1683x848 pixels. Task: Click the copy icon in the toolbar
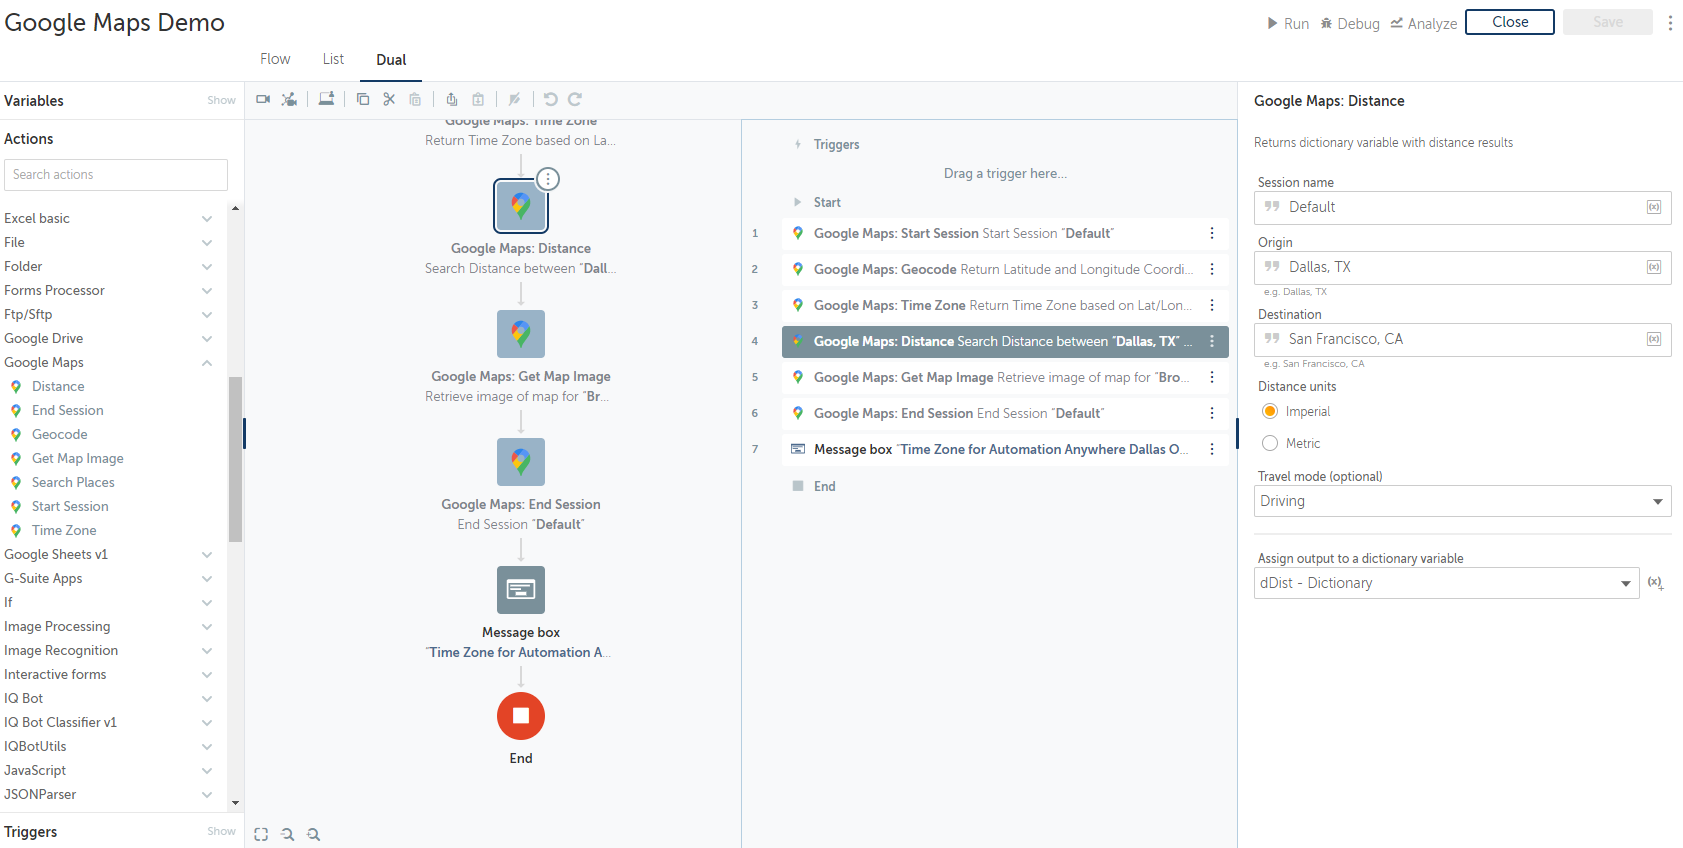363,99
